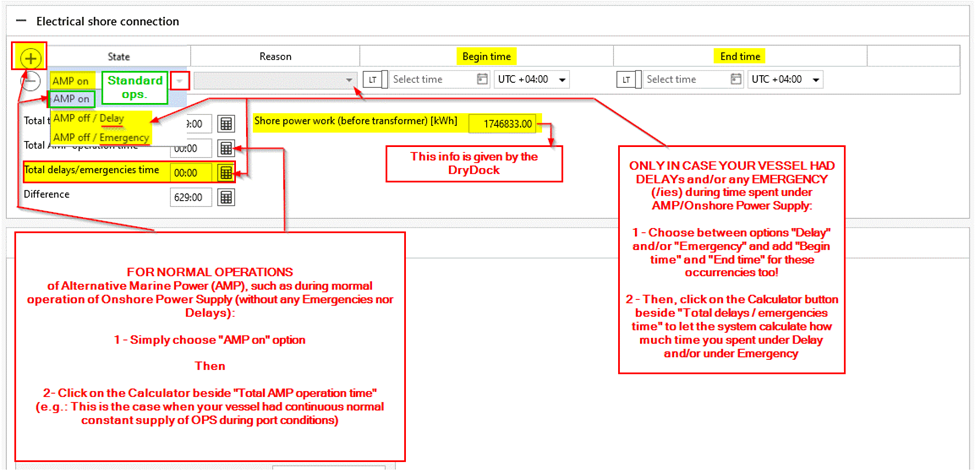The width and height of the screenshot is (975, 473).
Task: Select 'AMP on' option in dropdown list
Action: [72, 98]
